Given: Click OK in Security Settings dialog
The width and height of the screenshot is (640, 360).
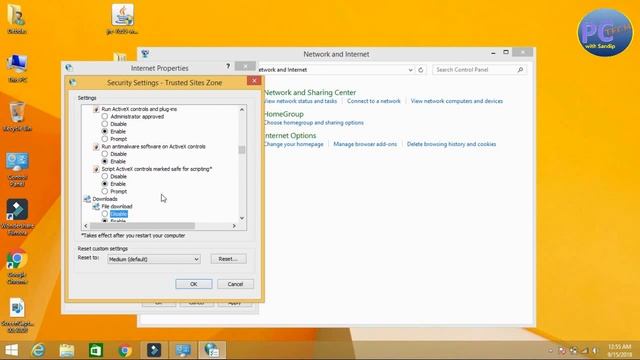Looking at the screenshot, I should point(193,284).
